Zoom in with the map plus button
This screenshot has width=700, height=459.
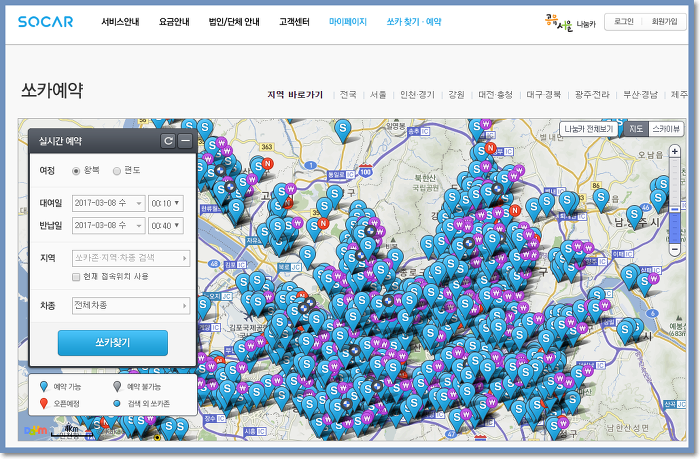click(x=675, y=151)
